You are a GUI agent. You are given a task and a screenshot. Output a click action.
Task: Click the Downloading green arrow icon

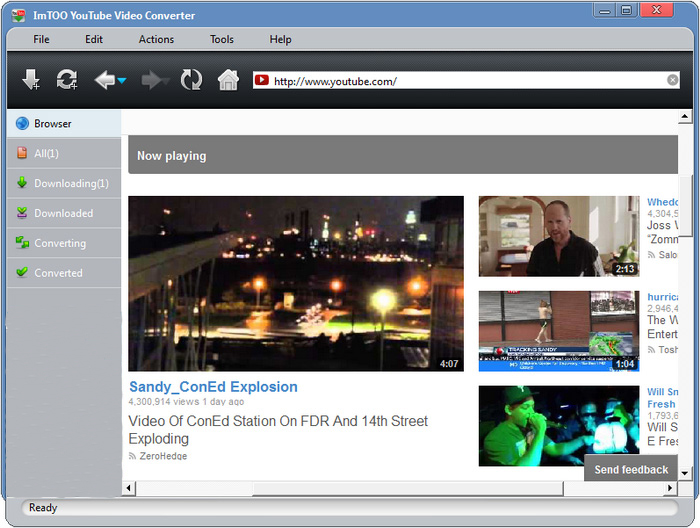pos(22,182)
